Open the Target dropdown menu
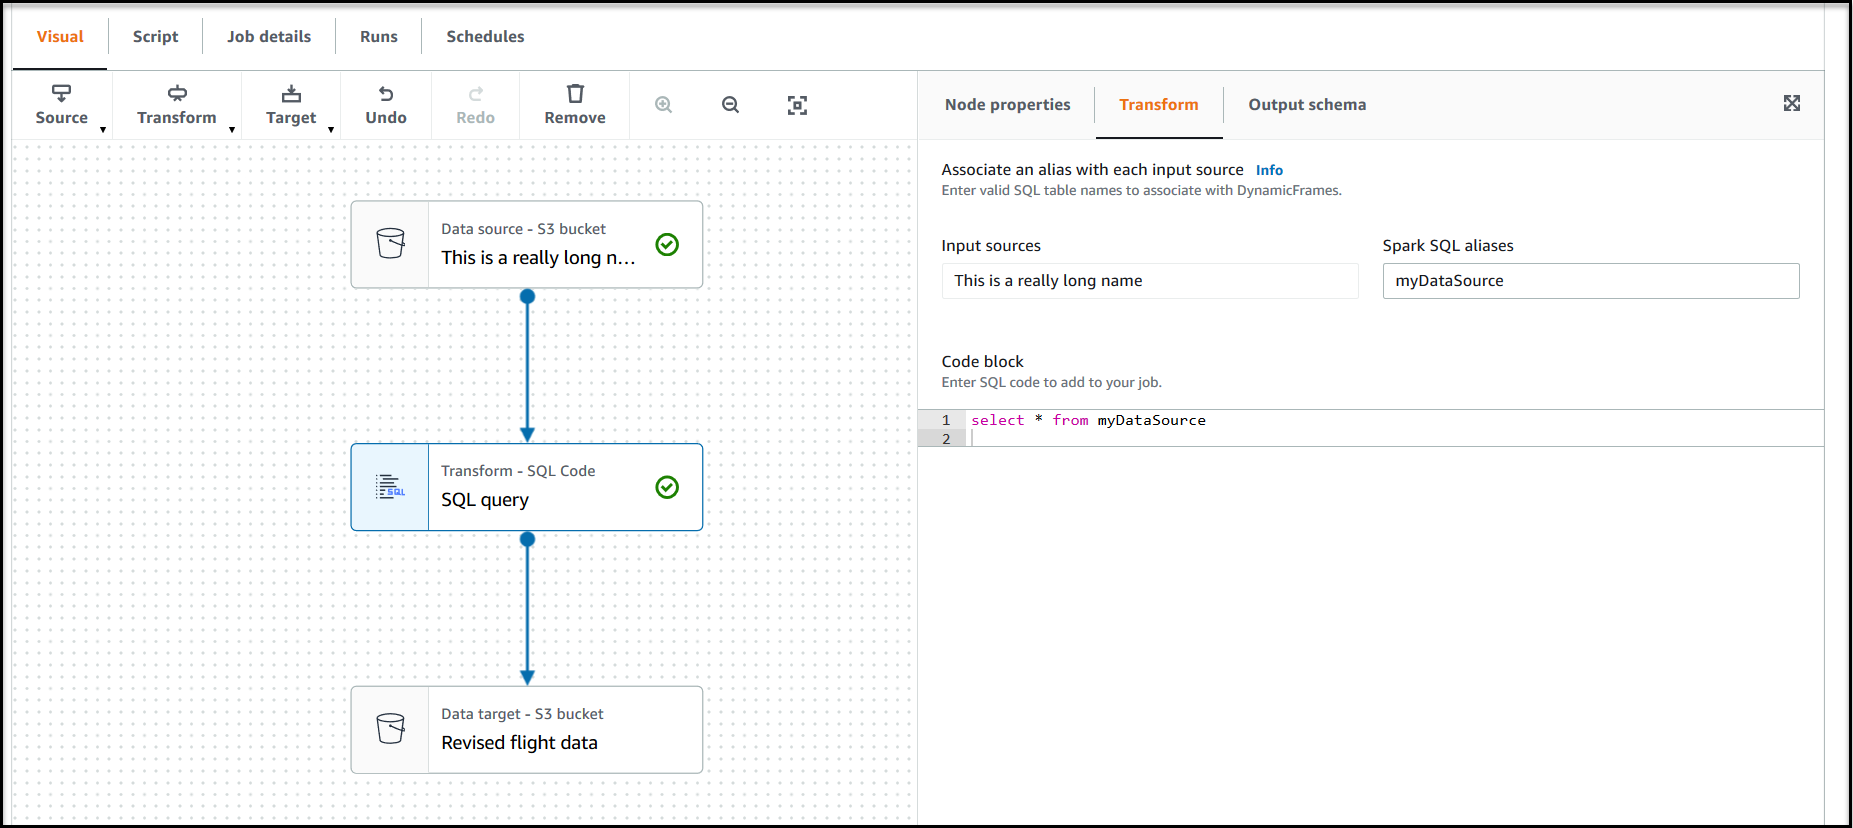Screen dimensions: 1853x828 click(x=291, y=105)
